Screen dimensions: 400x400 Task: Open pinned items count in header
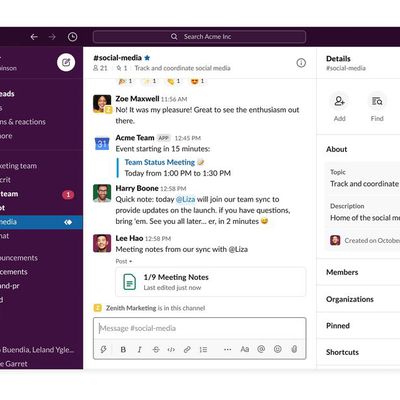tap(122, 68)
